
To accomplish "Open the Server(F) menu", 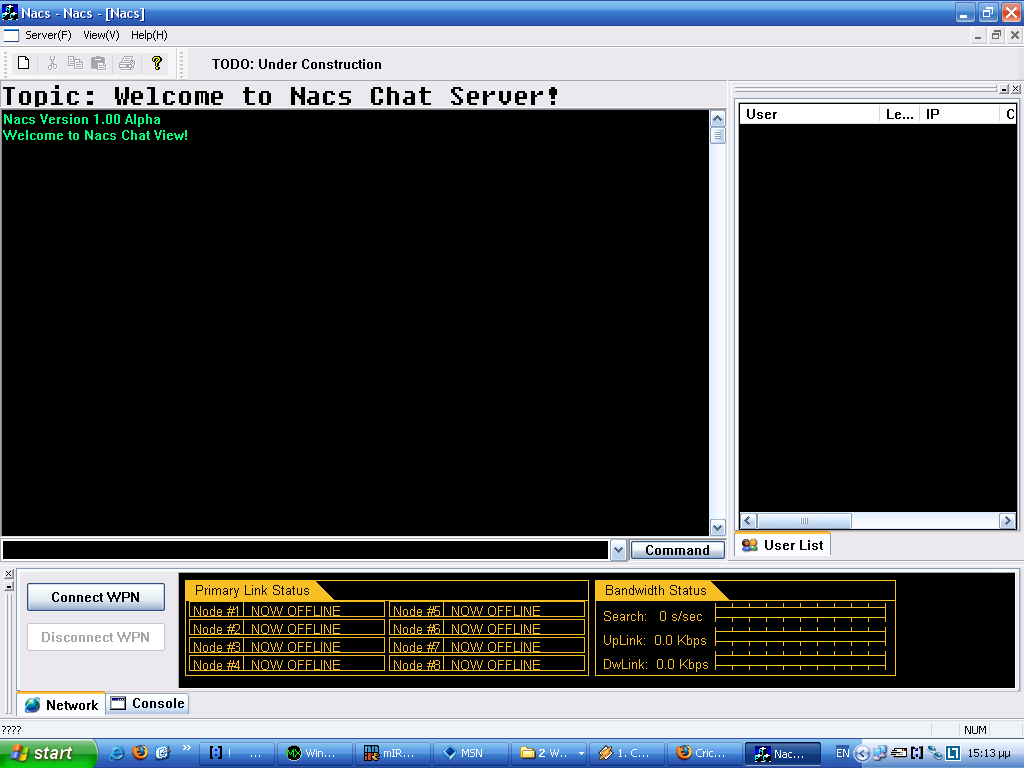I will pos(48,35).
